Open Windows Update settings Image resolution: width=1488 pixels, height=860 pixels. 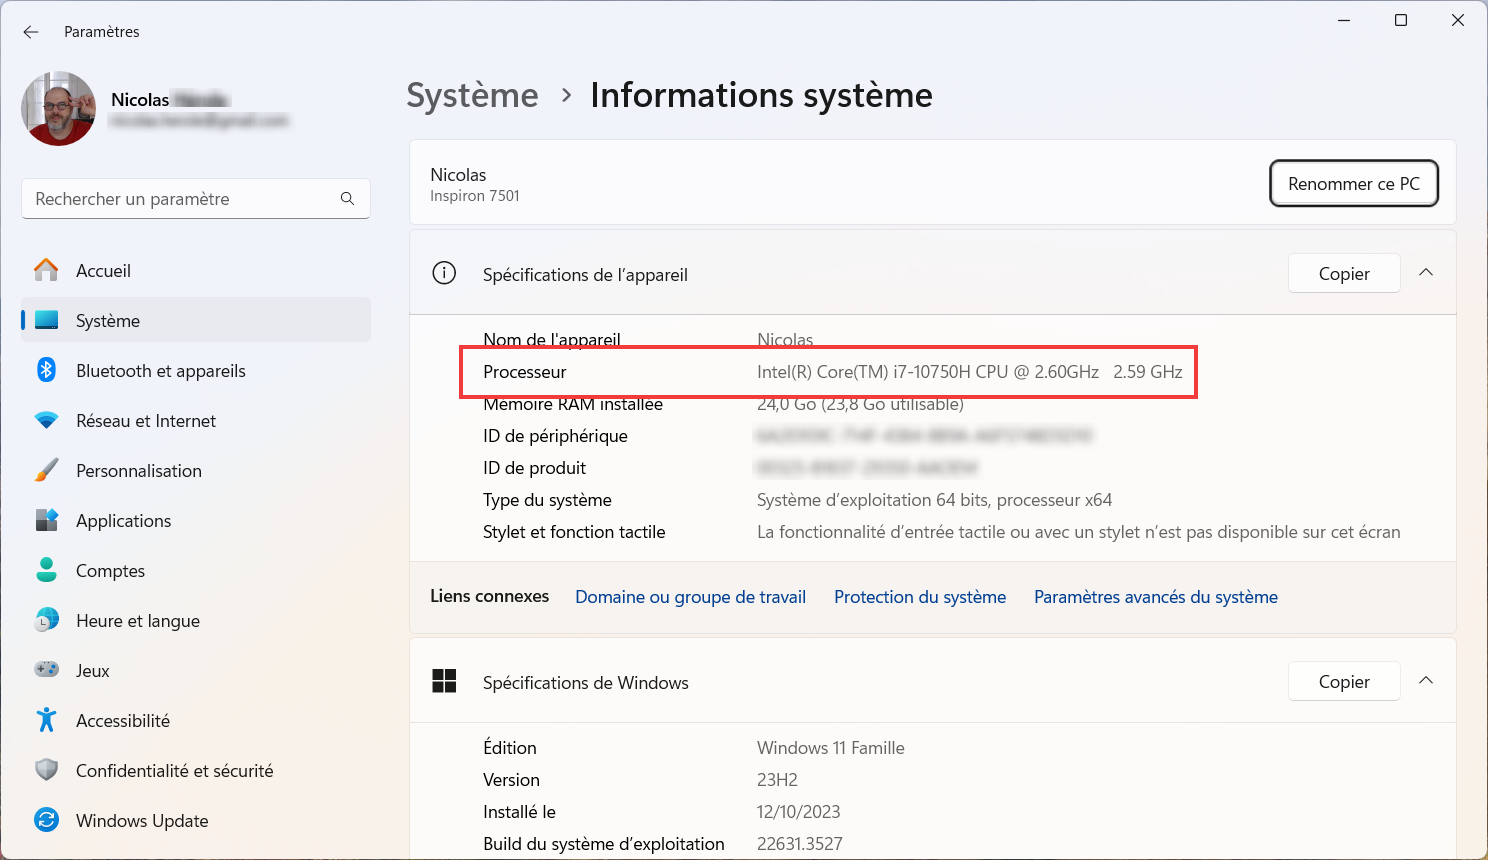[196, 821]
